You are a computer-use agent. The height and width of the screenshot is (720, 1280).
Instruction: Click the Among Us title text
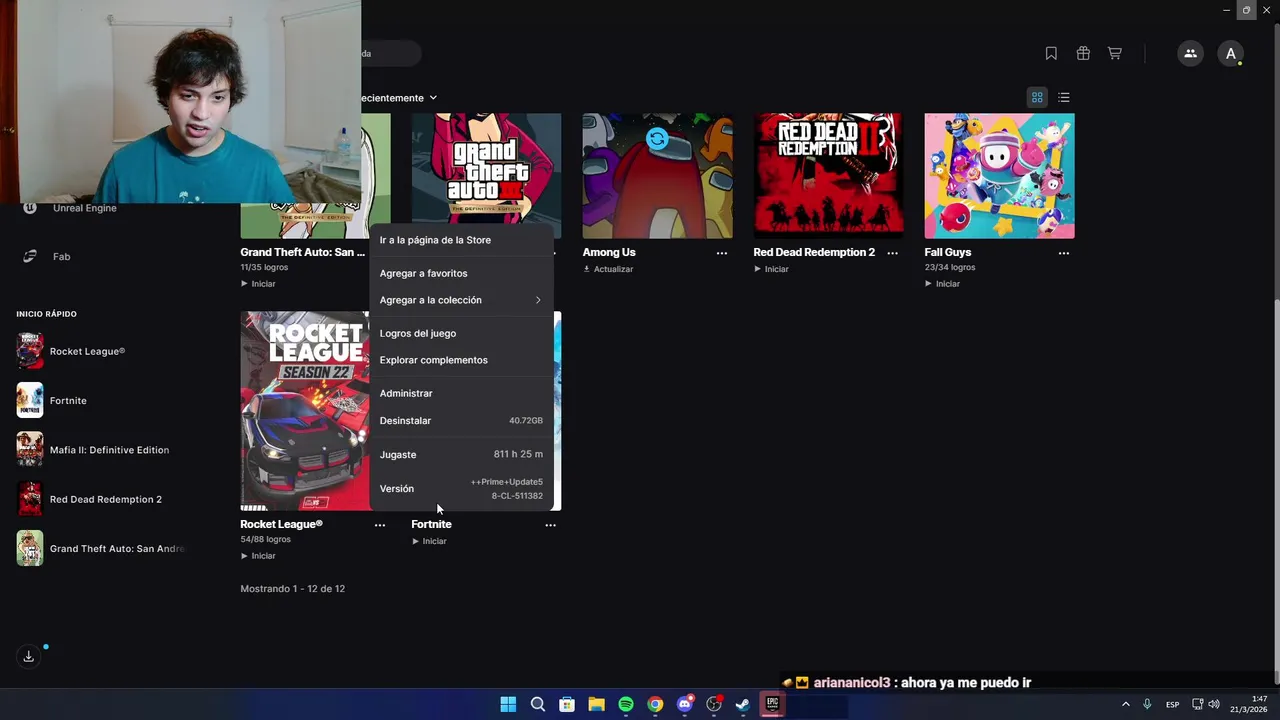609,253
